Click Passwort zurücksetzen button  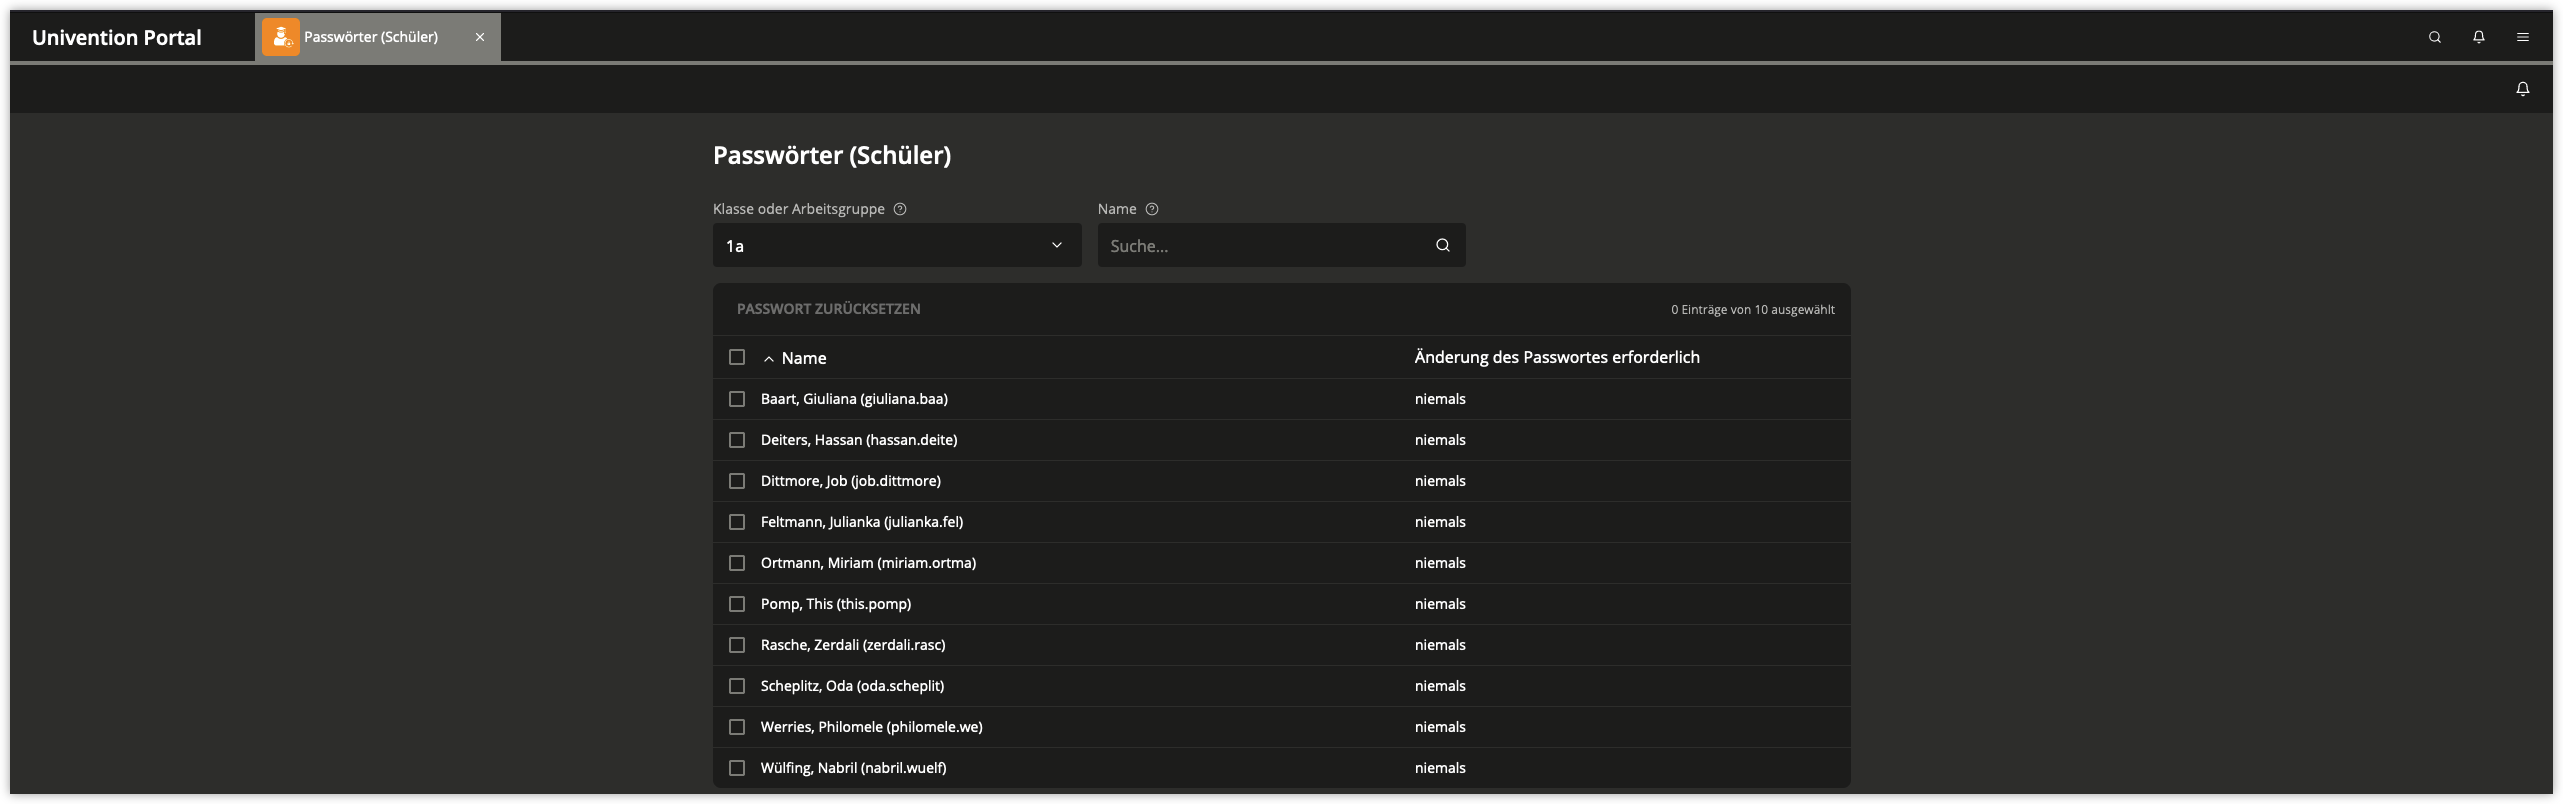pos(829,309)
